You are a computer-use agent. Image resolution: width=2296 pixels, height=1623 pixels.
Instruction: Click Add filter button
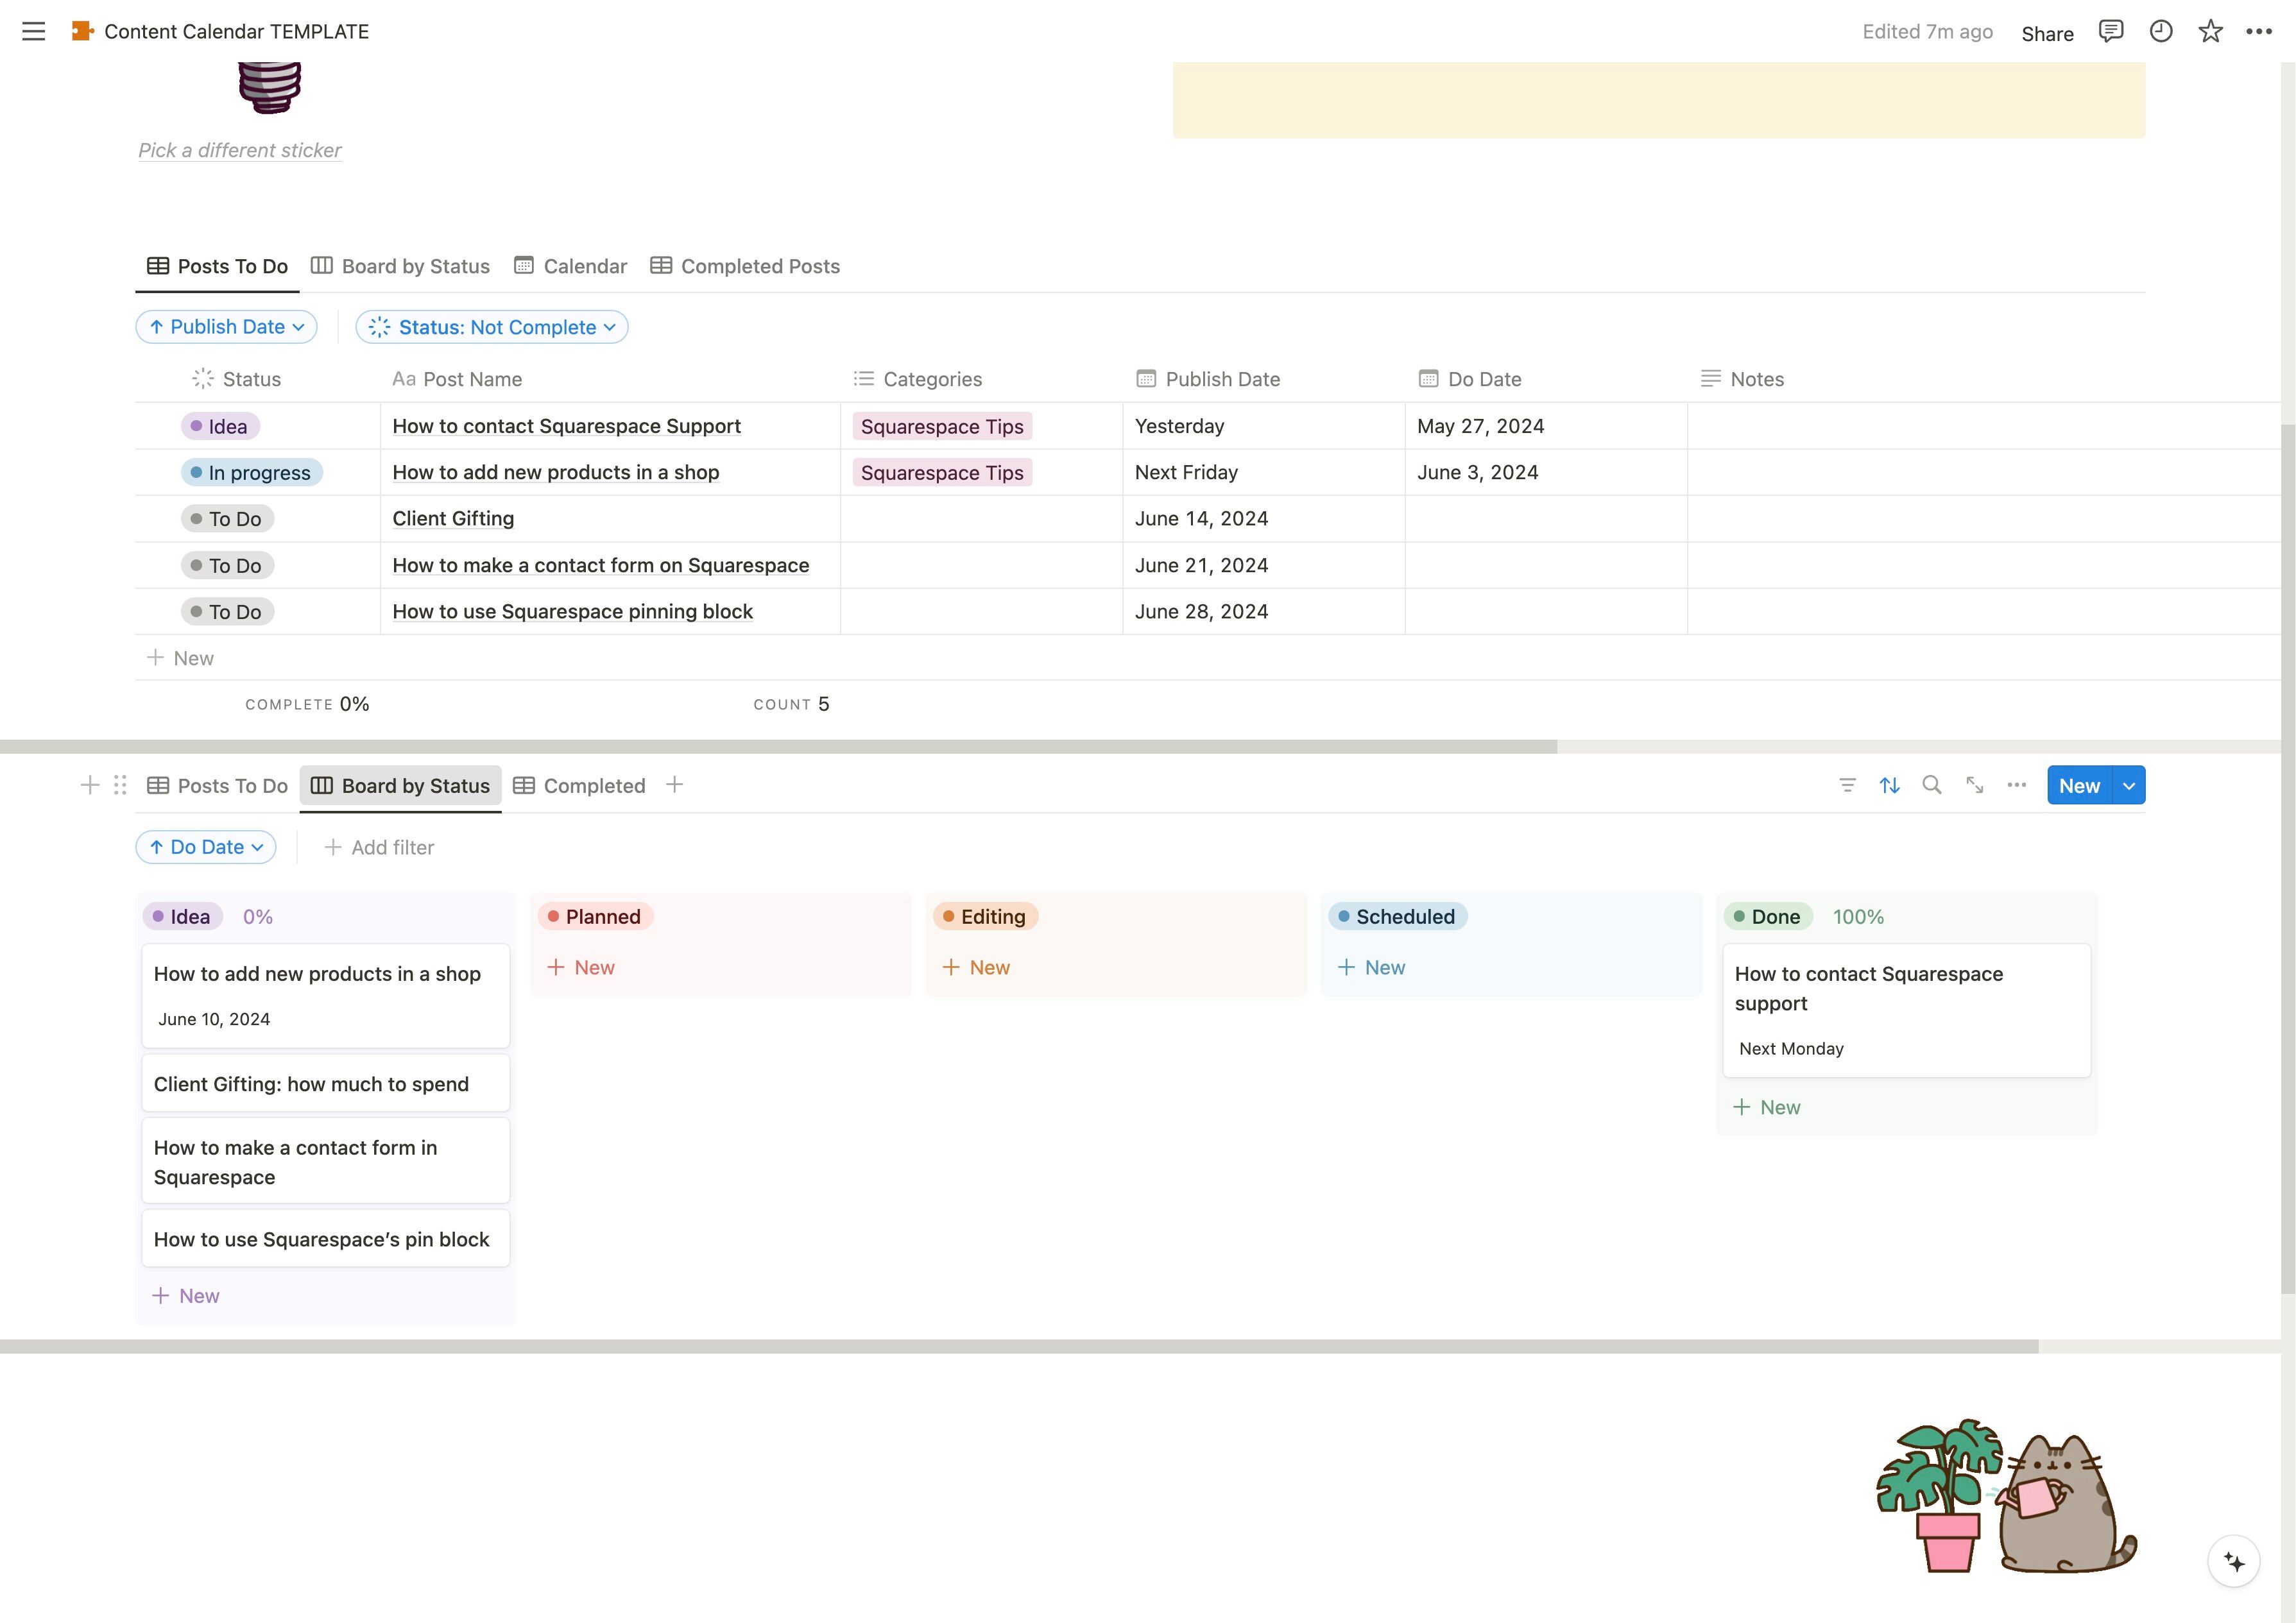pos(379,847)
